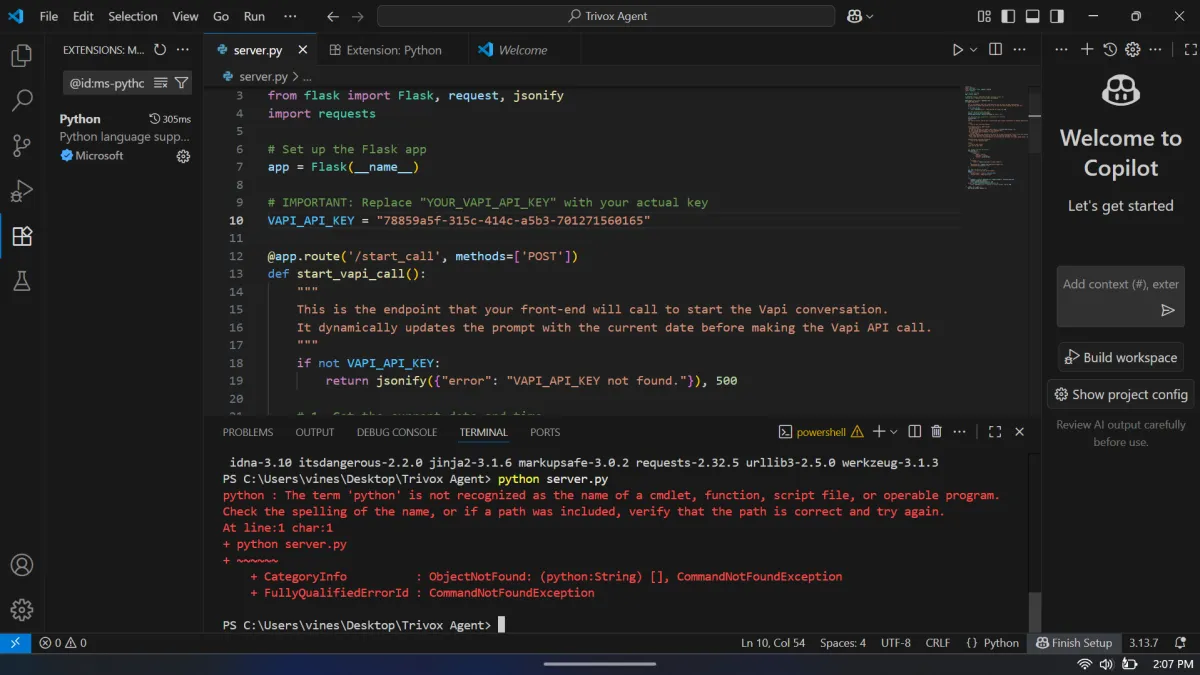Image resolution: width=1200 pixels, height=675 pixels.
Task: Maximize the terminal panel size
Action: tap(995, 432)
